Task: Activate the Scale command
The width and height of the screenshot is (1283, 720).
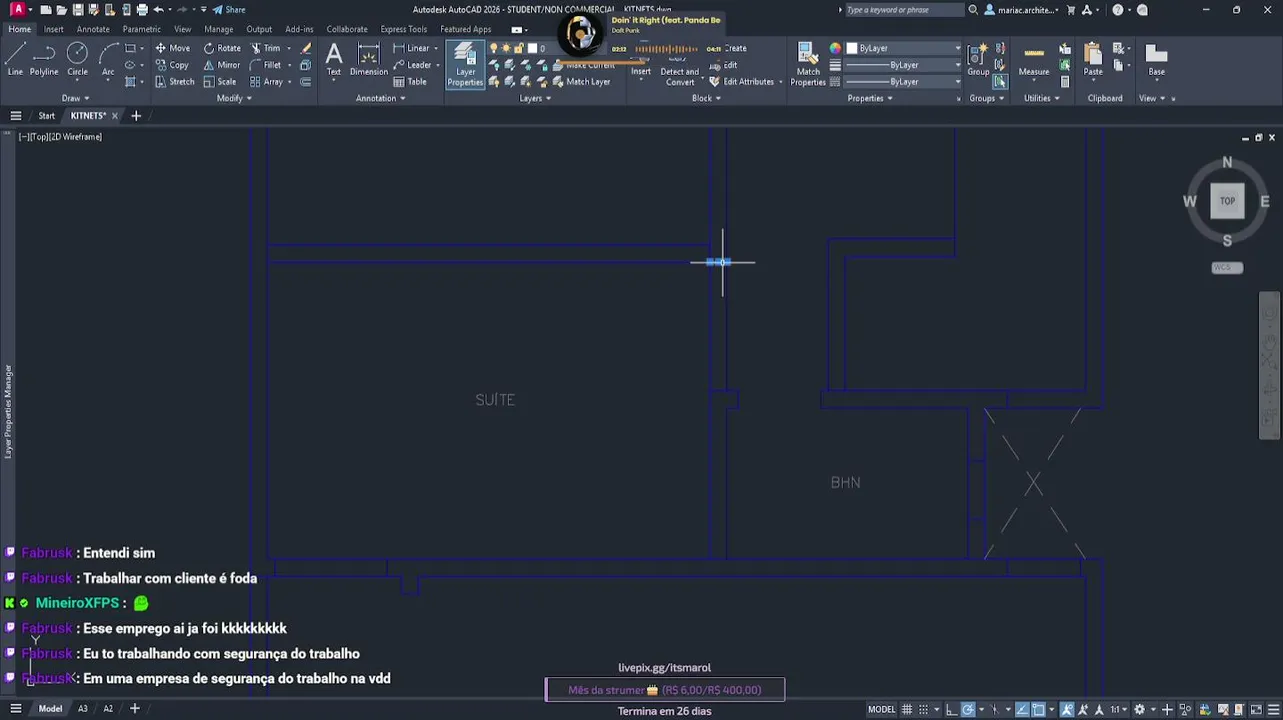Action: tap(220, 82)
